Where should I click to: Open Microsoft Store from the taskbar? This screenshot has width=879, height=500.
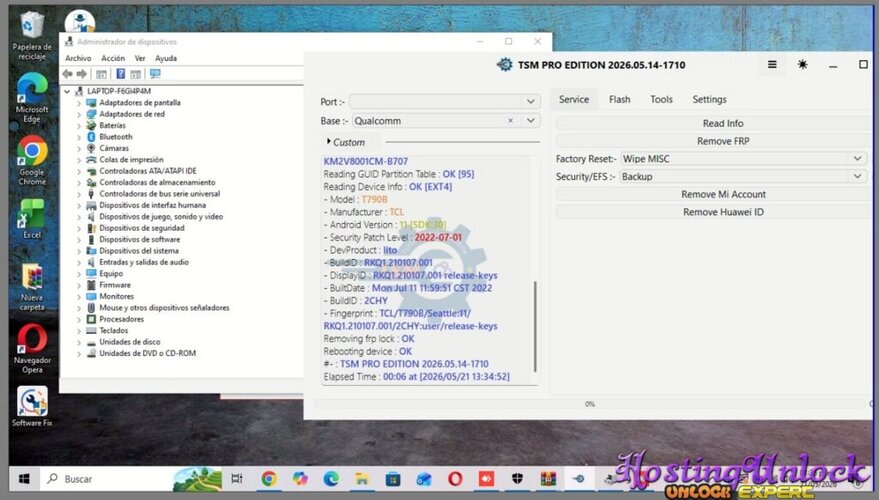point(393,479)
